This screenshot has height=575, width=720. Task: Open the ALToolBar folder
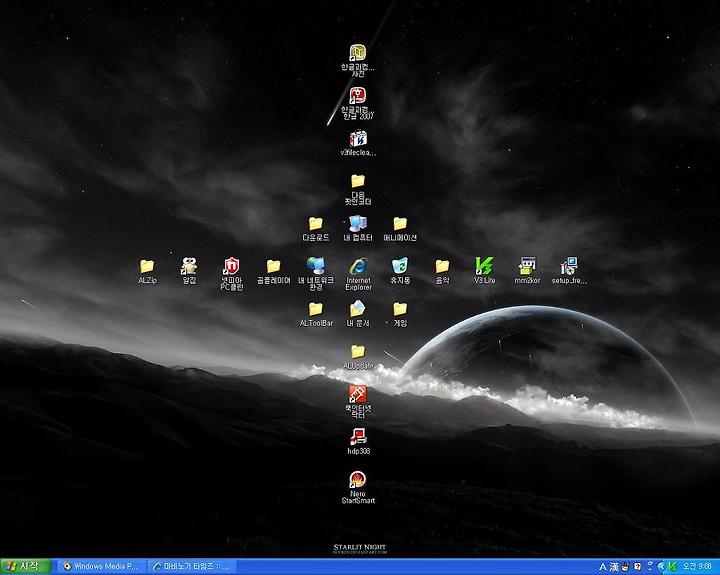click(315, 314)
